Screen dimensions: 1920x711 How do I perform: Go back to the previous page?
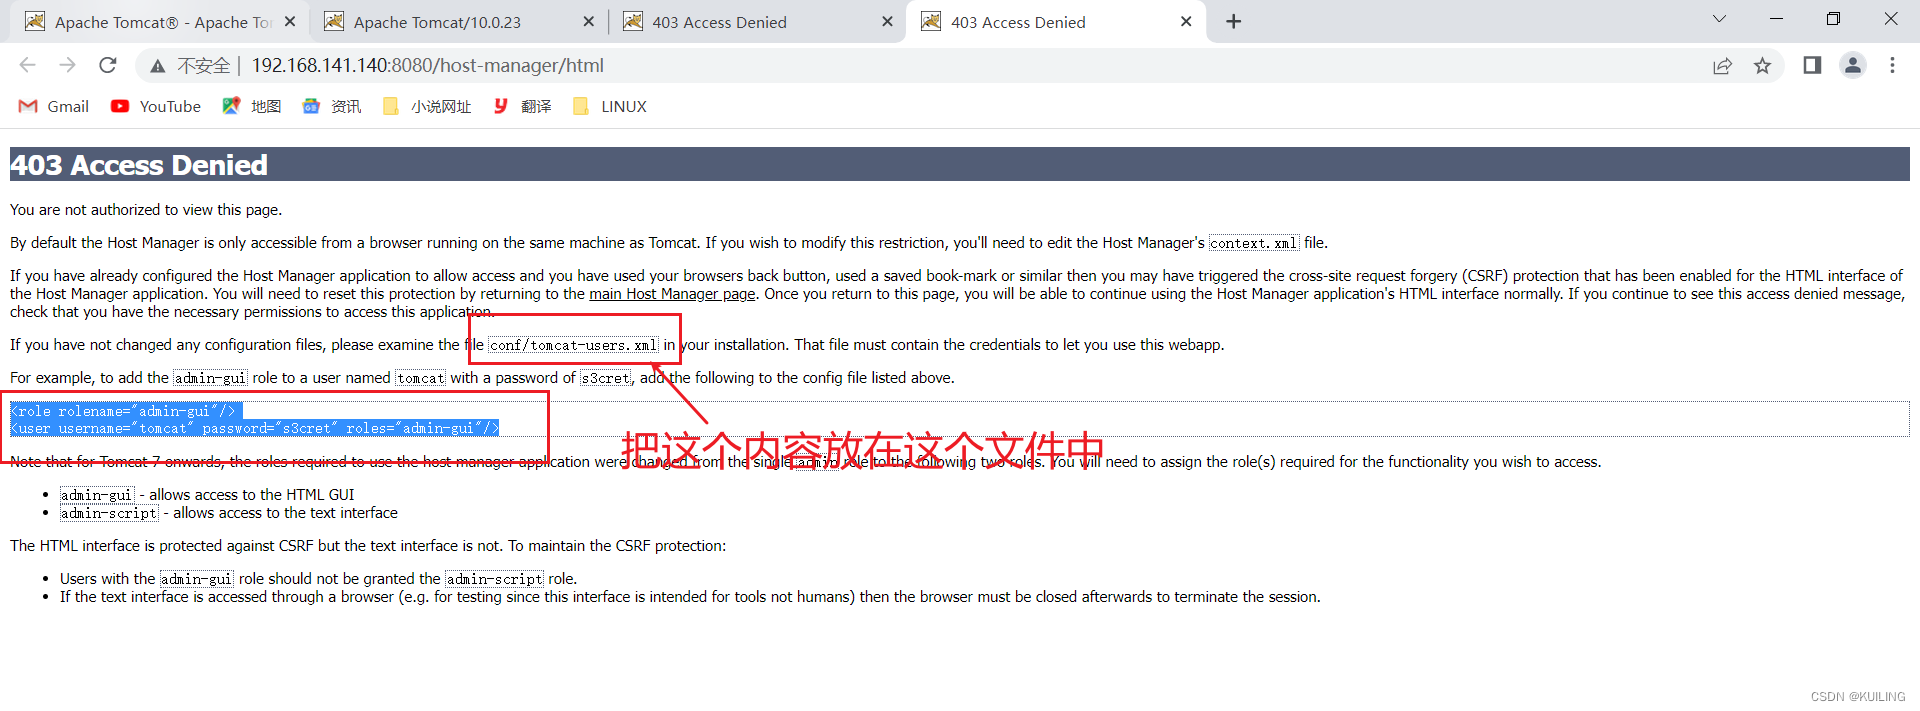(27, 65)
